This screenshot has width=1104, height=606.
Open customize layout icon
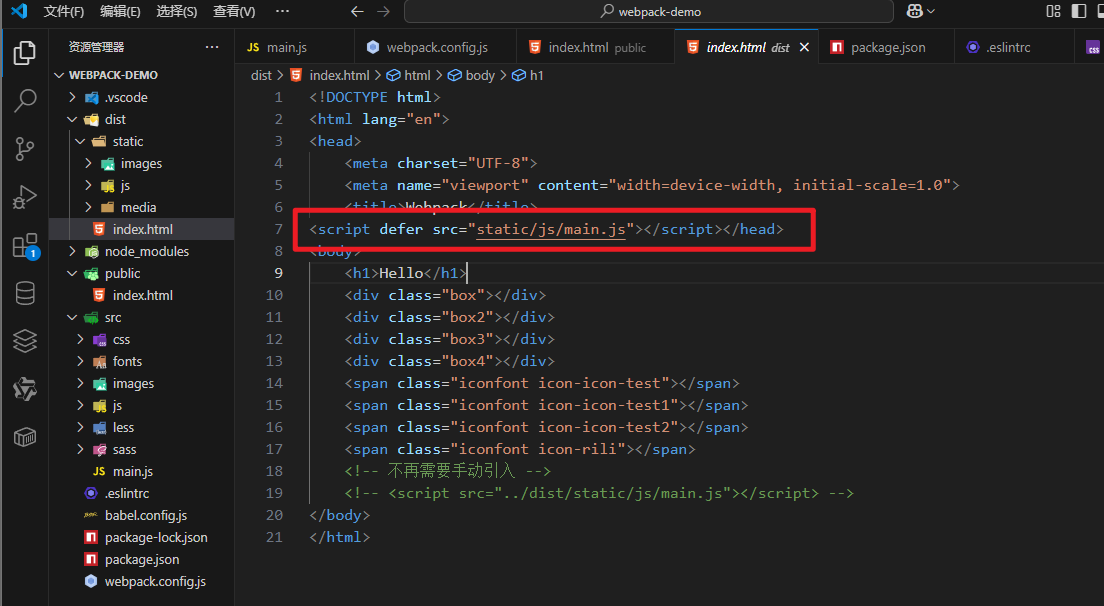1053,11
